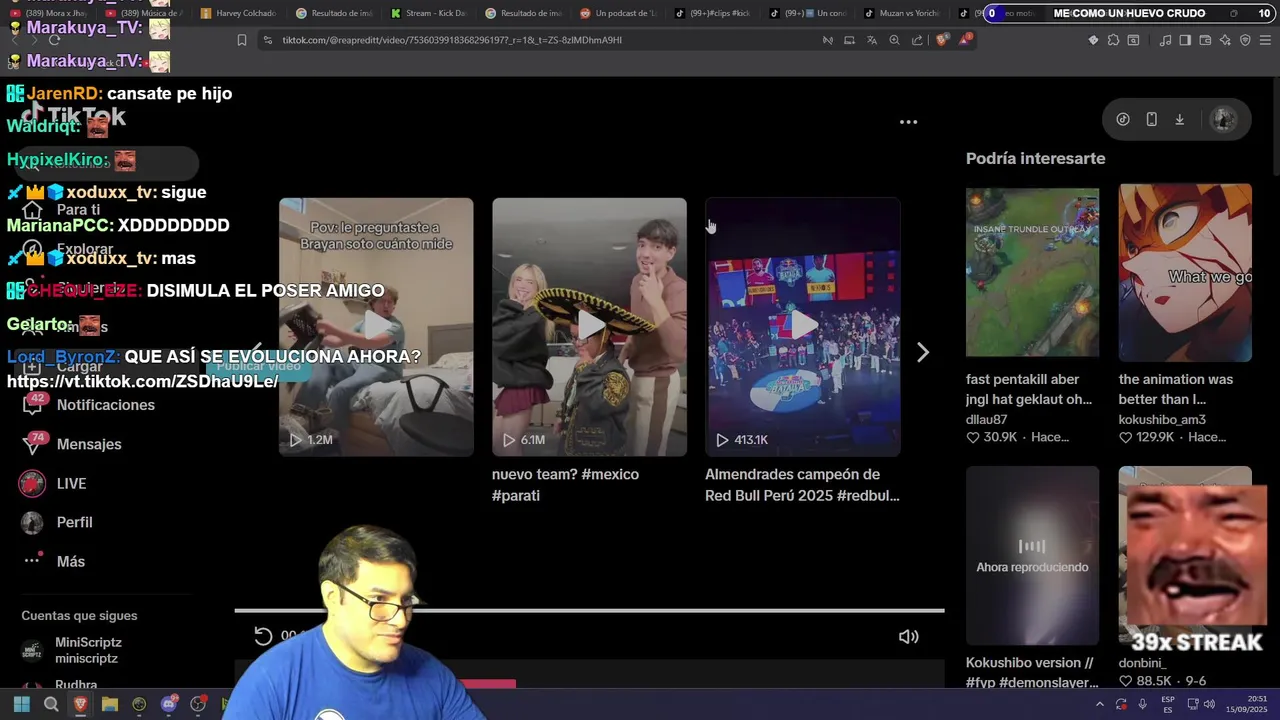Open the kokushibo_am3 author link
Viewport: 1280px width, 720px height.
tap(1162, 419)
